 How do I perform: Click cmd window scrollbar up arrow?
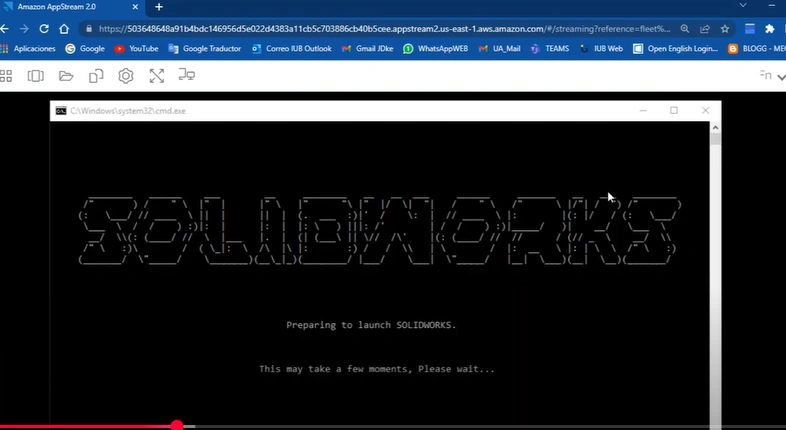(x=715, y=127)
